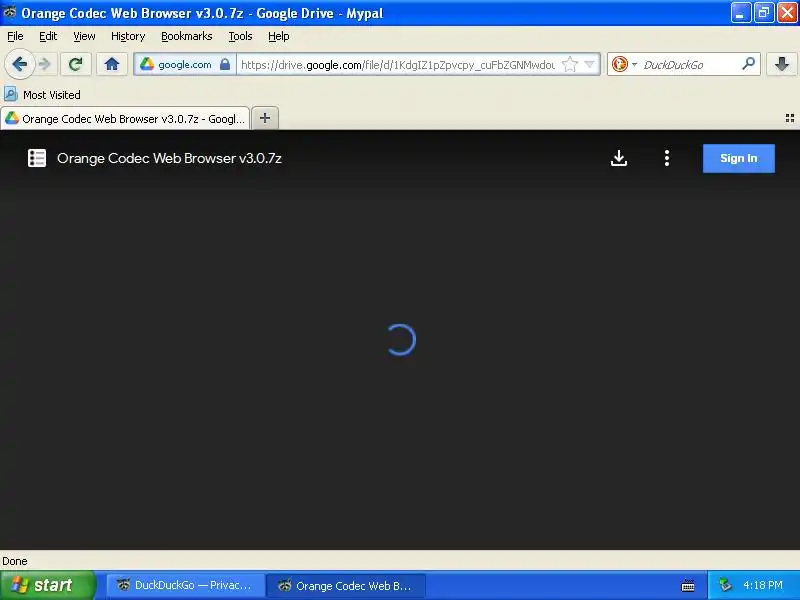Open the Help menu
800x600 pixels.
coord(279,36)
